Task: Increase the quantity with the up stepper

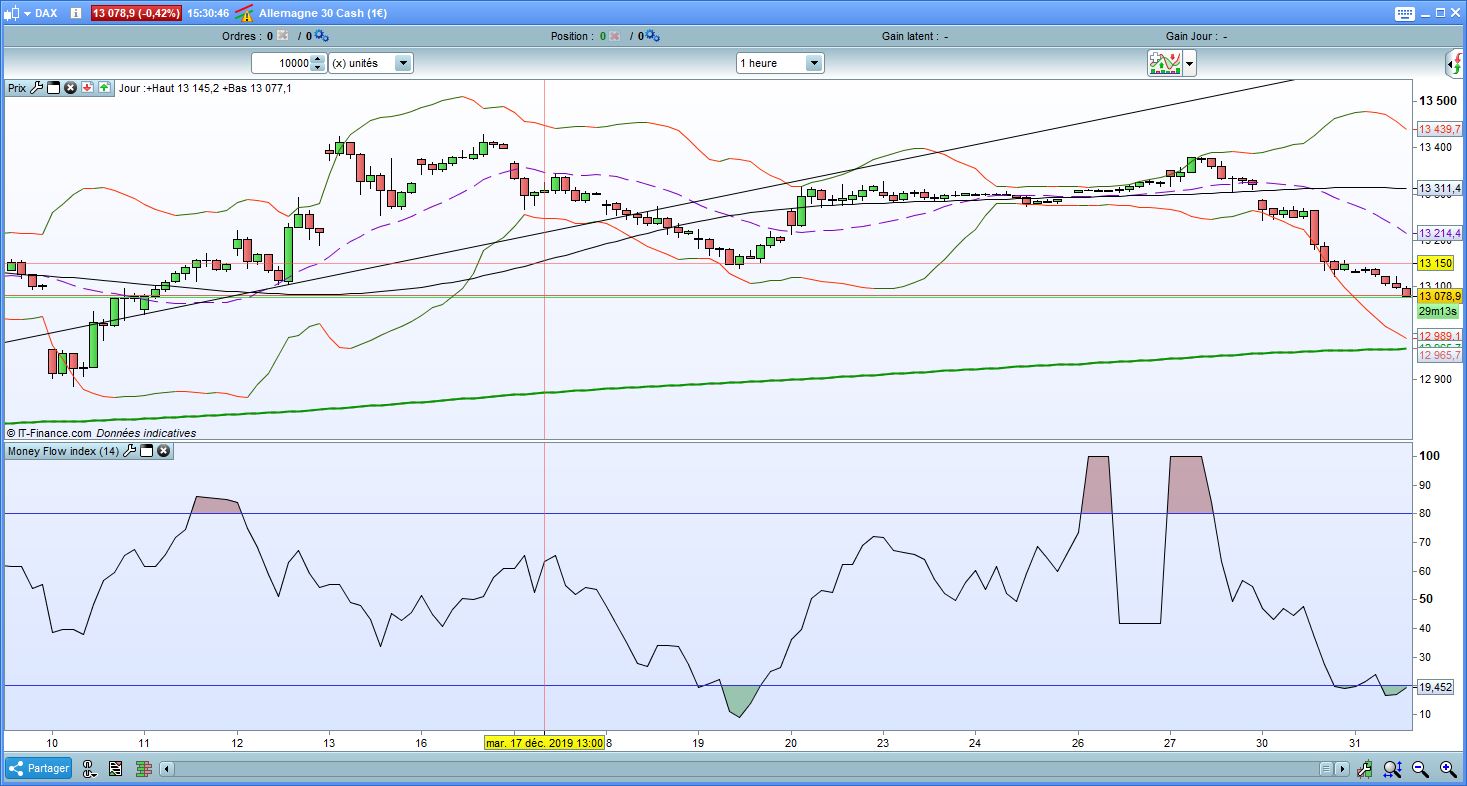Action: [x=318, y=59]
